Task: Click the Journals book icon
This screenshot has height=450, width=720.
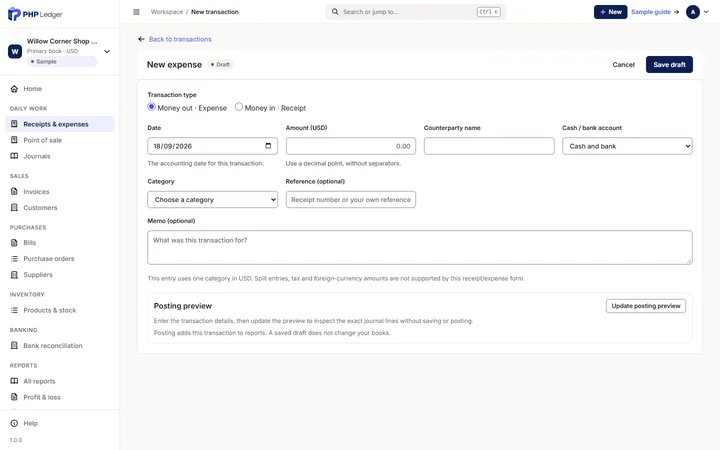Action: click(x=14, y=156)
